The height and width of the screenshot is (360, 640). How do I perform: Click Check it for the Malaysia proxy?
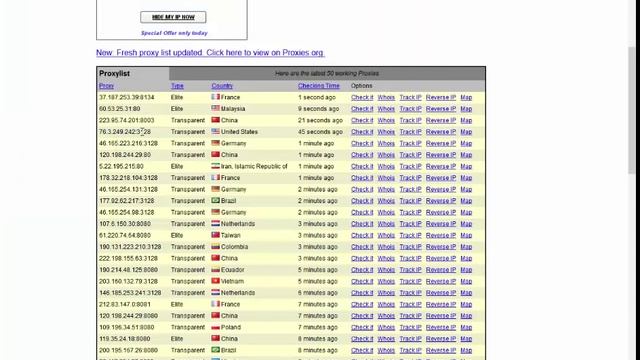click(362, 109)
